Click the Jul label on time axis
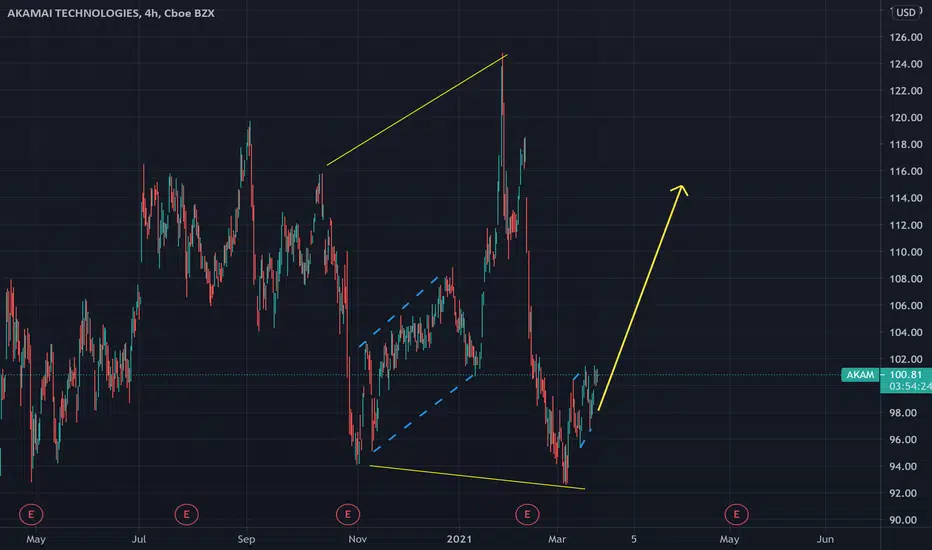932x550 pixels. pos(138,539)
